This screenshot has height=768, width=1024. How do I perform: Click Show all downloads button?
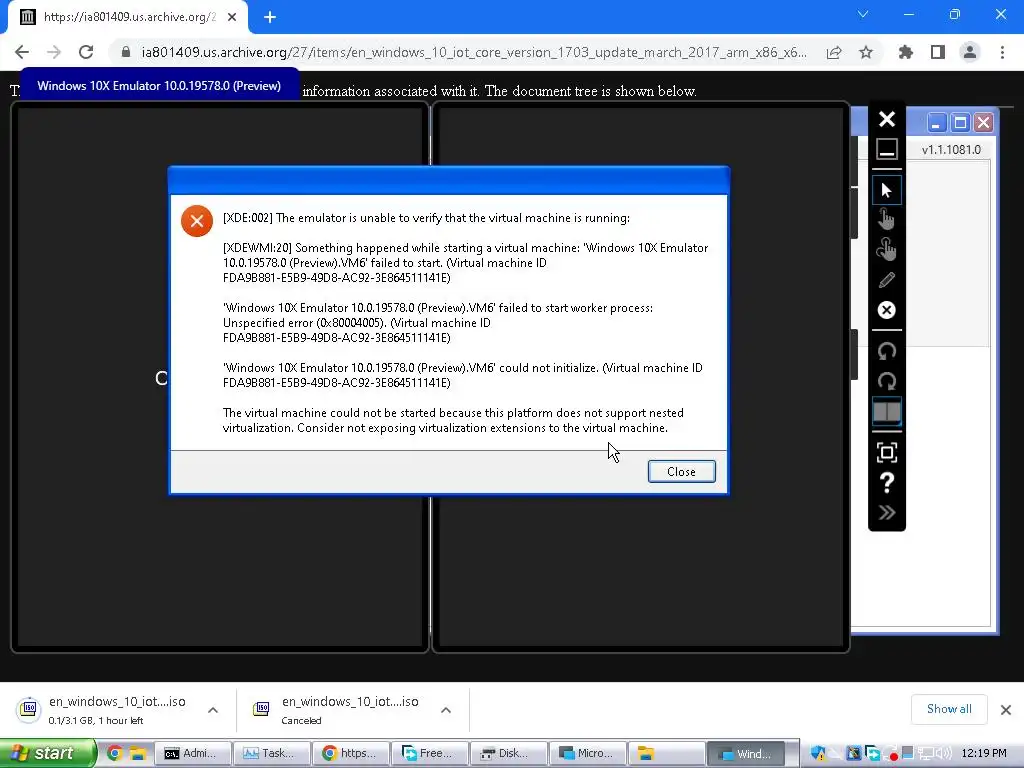[x=949, y=709]
